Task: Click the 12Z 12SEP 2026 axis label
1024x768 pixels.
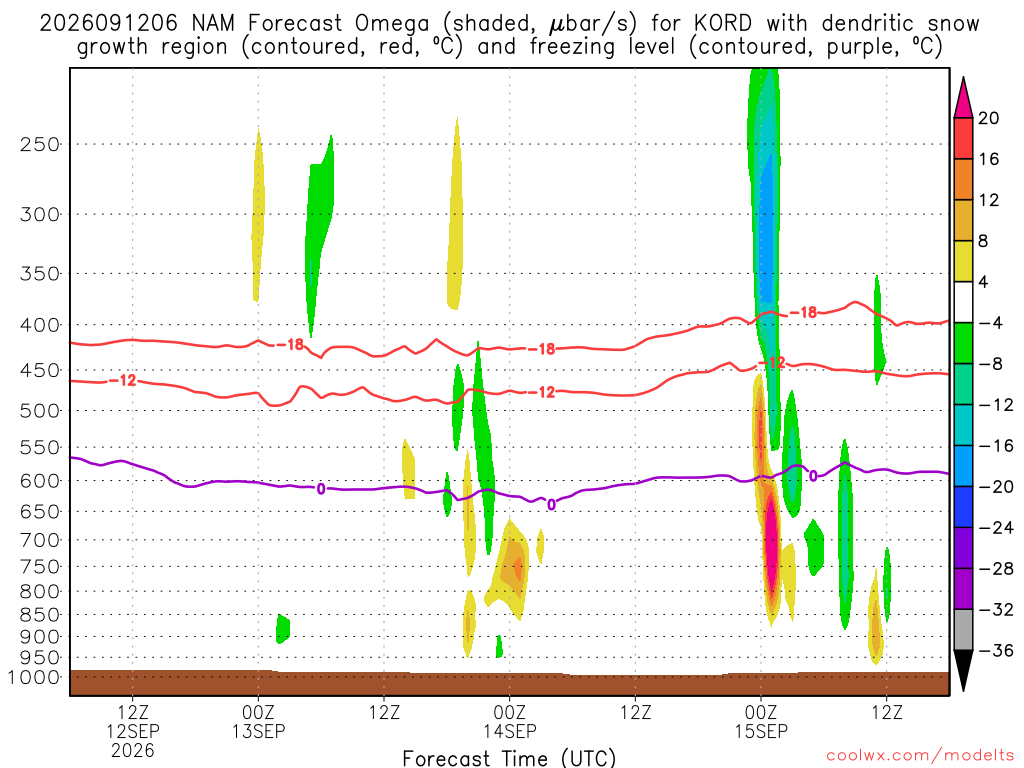Action: click(133, 731)
